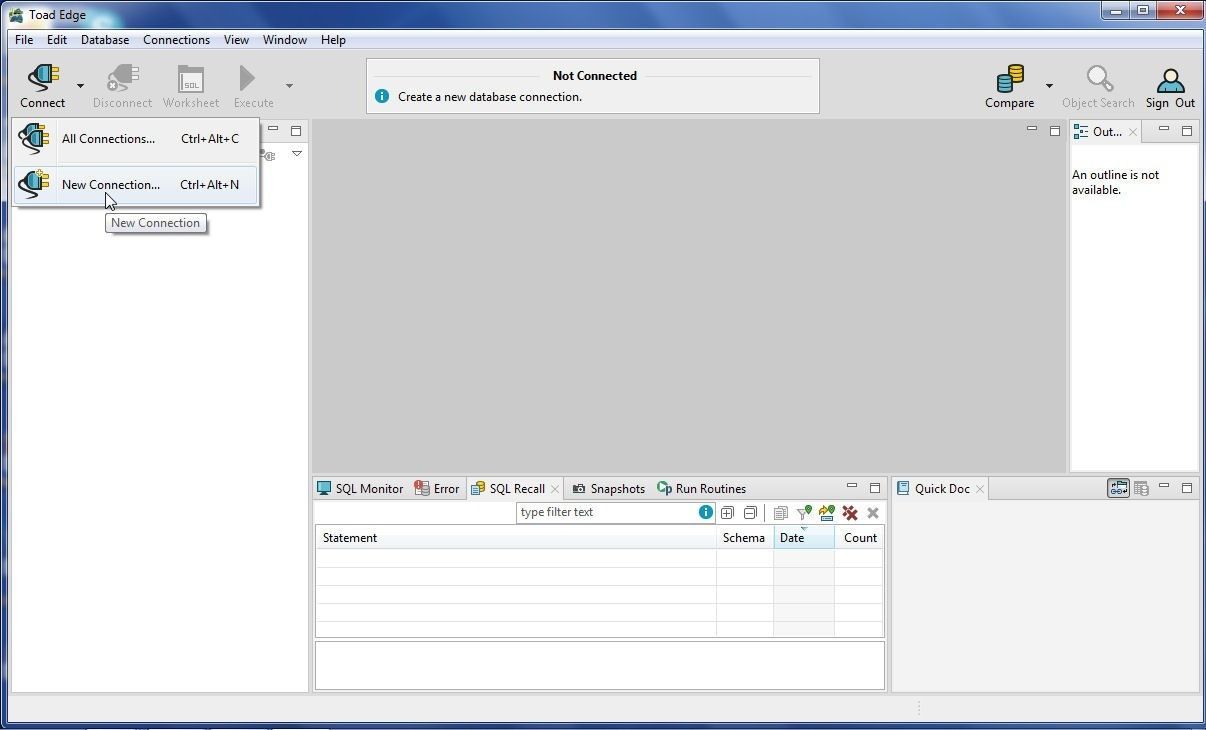
Task: Switch to the SQL Monitor tab
Action: (360, 489)
